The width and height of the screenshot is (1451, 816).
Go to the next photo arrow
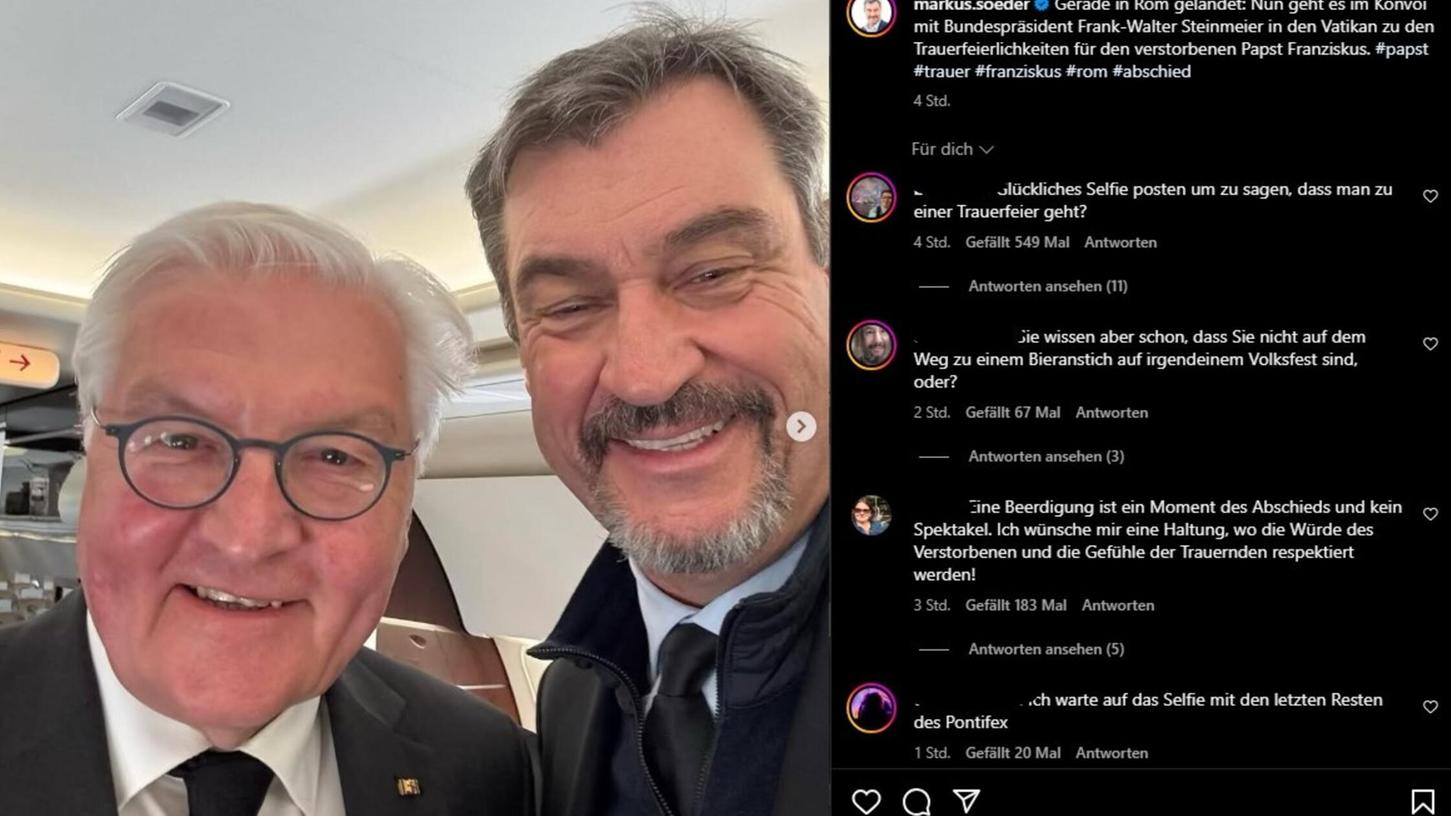800,427
